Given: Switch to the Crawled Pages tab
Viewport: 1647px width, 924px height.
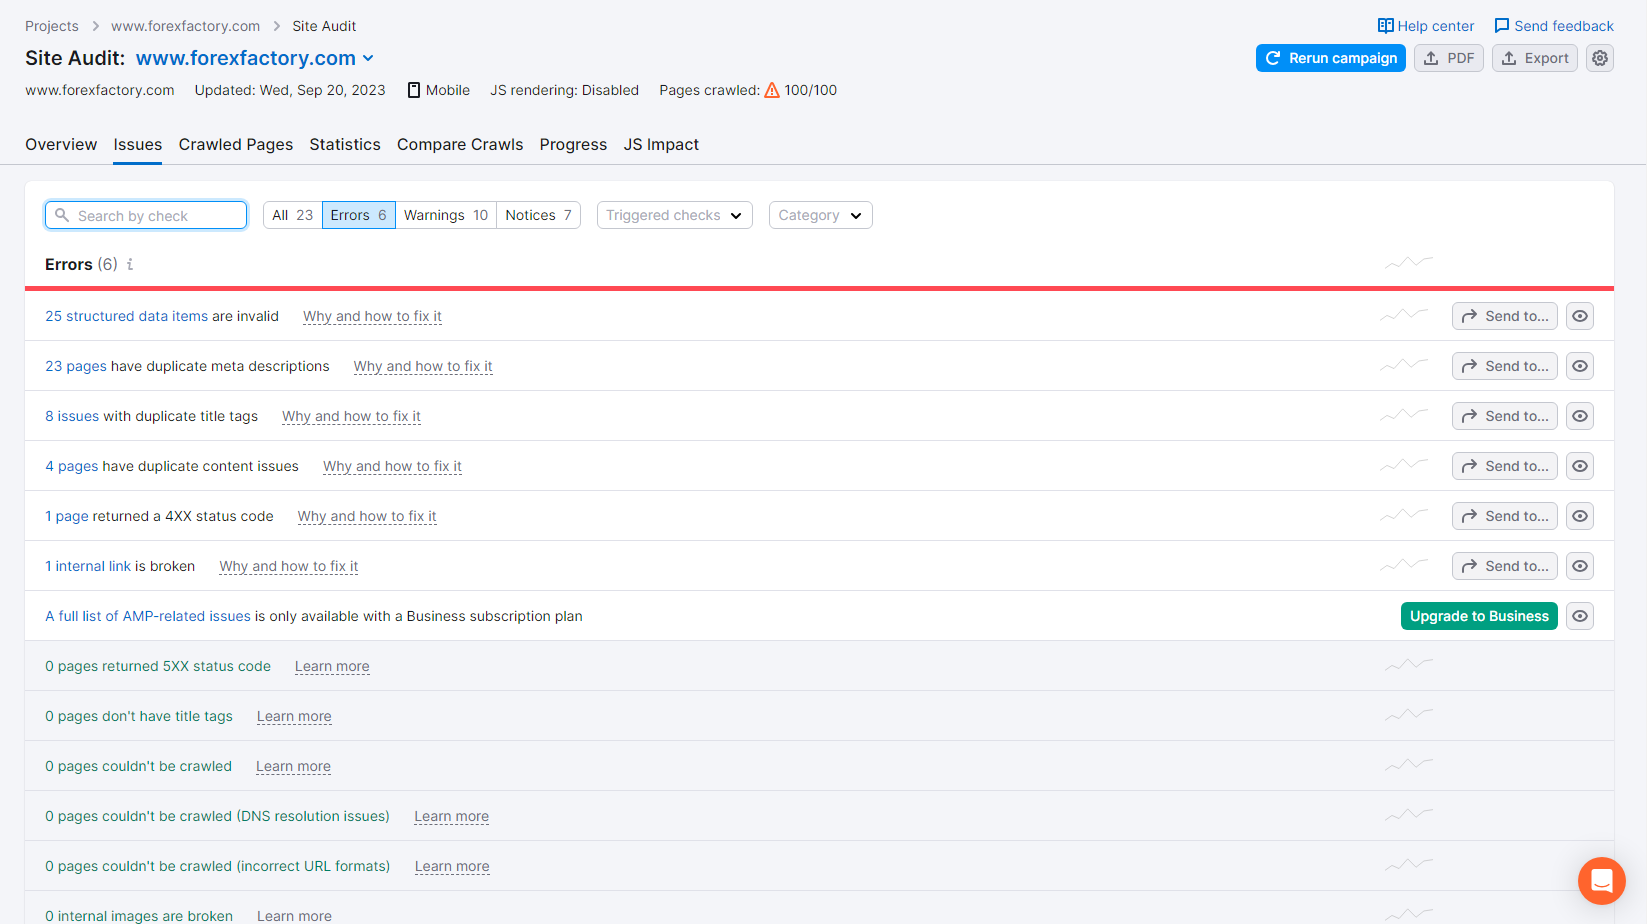Looking at the screenshot, I should [x=236, y=144].
